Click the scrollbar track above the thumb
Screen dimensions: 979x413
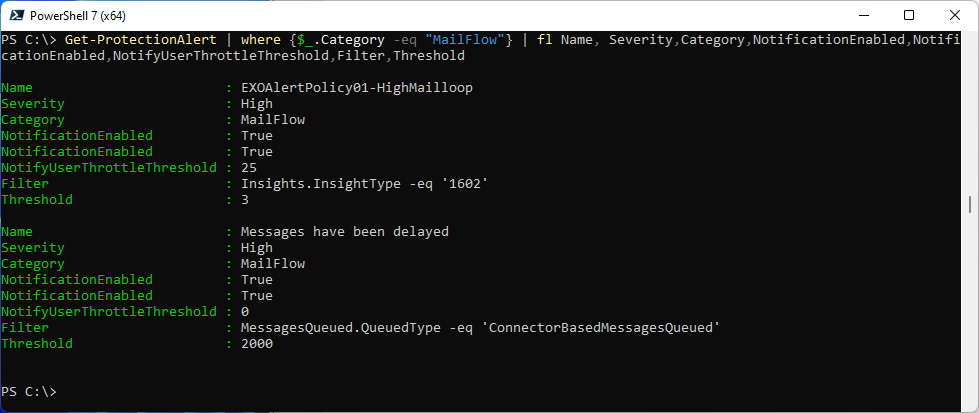tap(970, 112)
